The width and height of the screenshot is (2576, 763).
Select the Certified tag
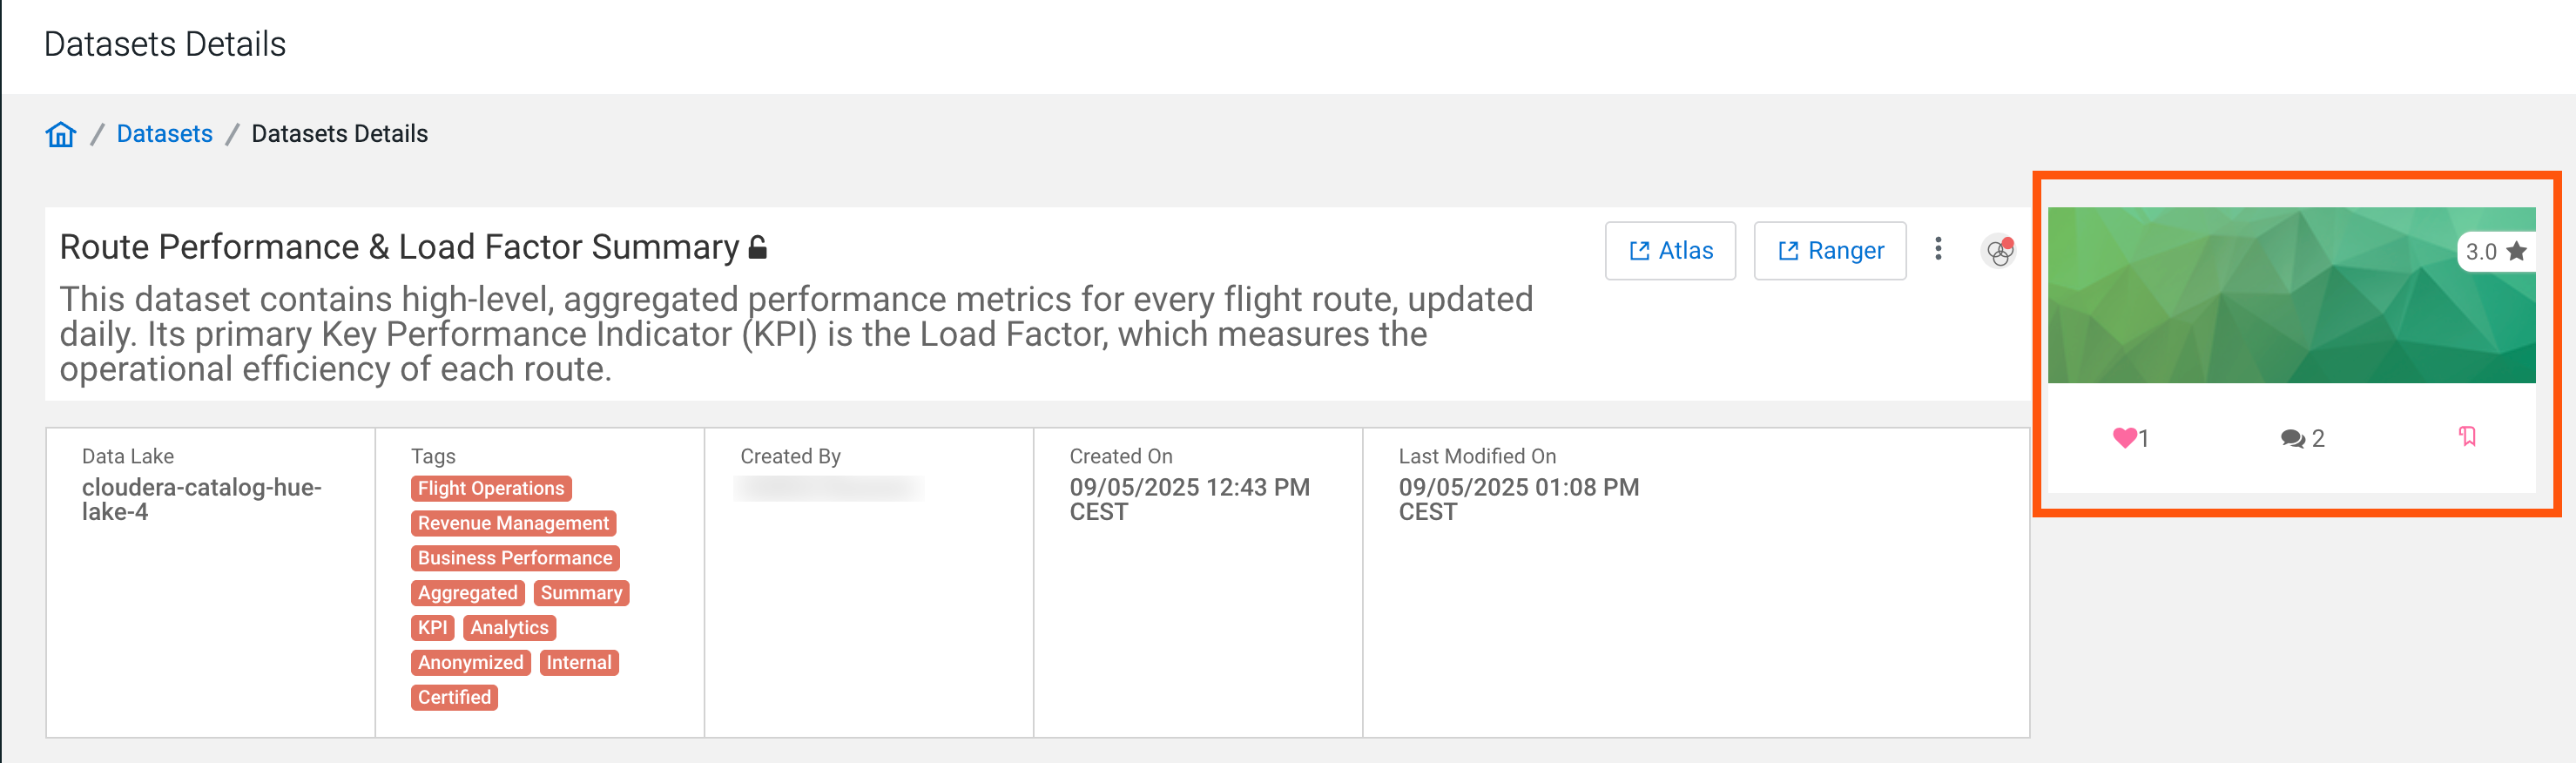tap(454, 697)
